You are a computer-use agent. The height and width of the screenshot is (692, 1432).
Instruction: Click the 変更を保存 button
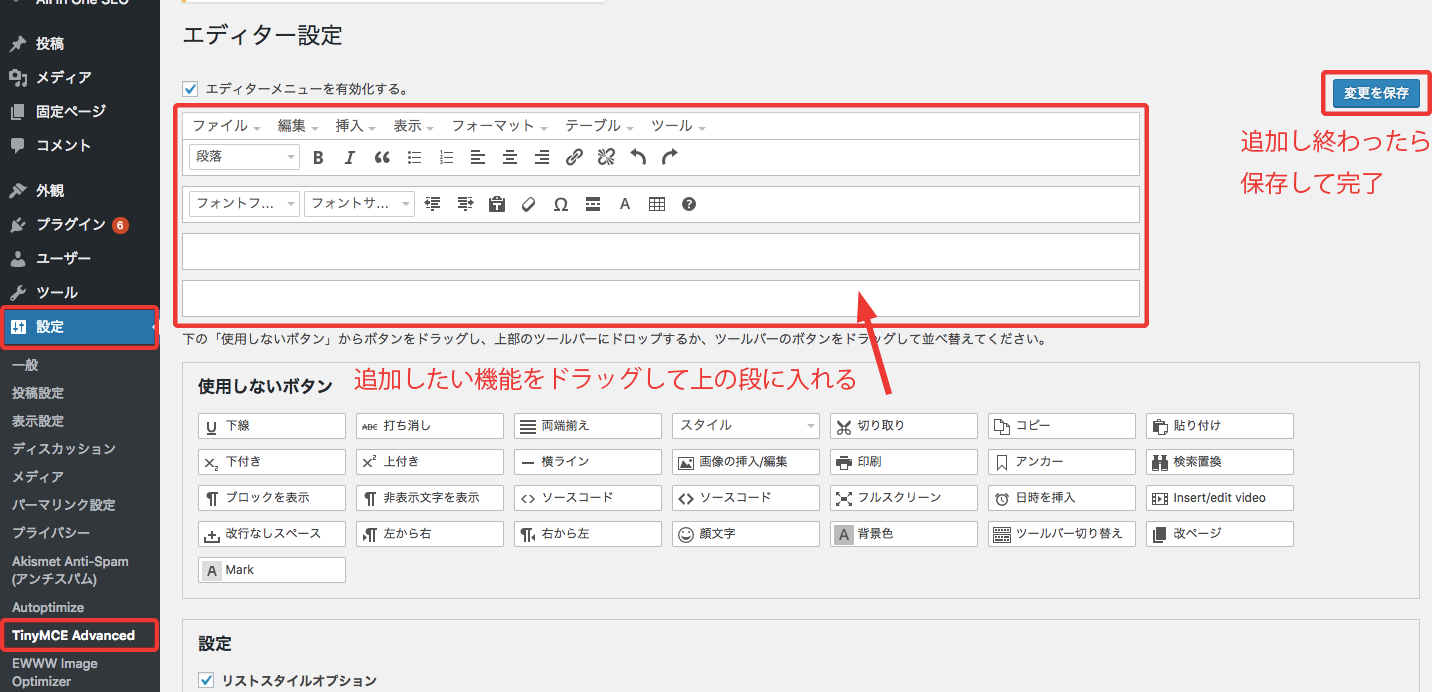pyautogui.click(x=1376, y=93)
